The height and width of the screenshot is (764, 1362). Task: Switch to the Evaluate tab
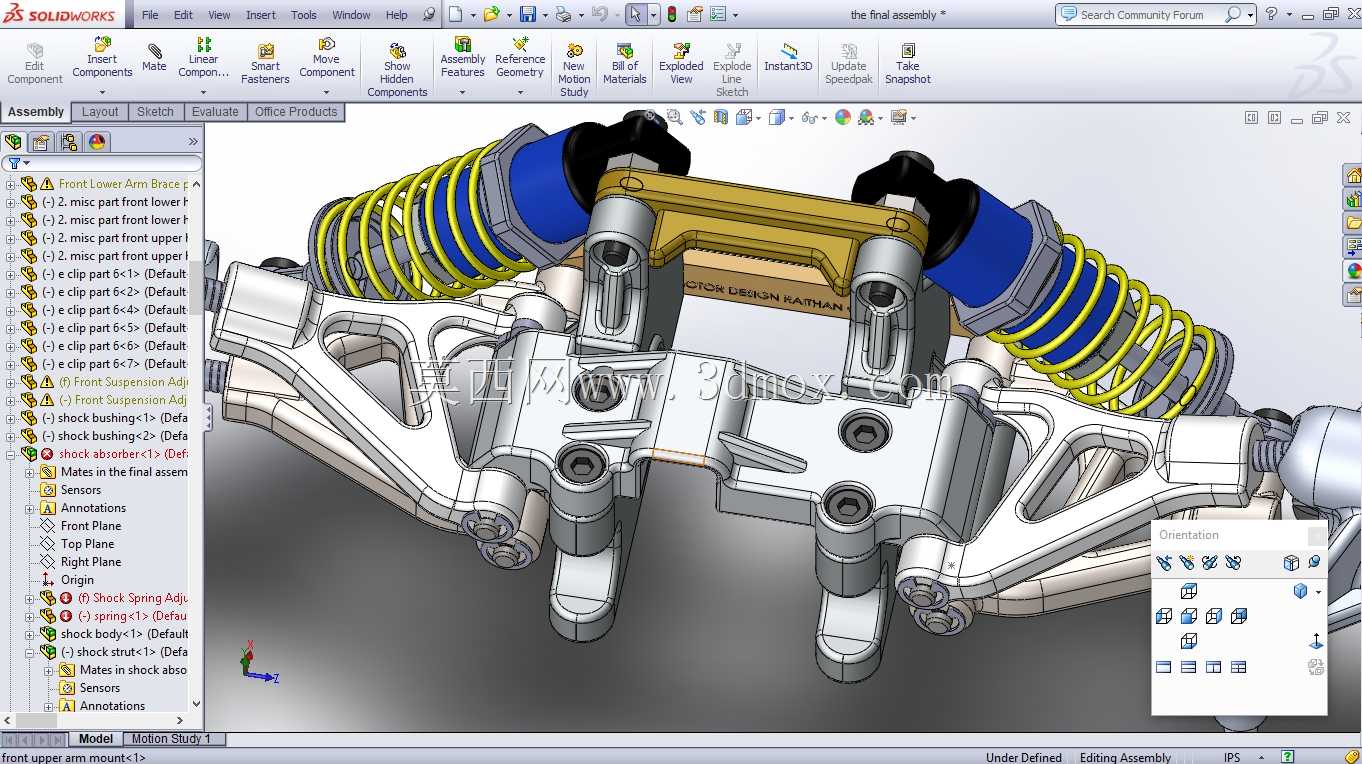(x=215, y=112)
